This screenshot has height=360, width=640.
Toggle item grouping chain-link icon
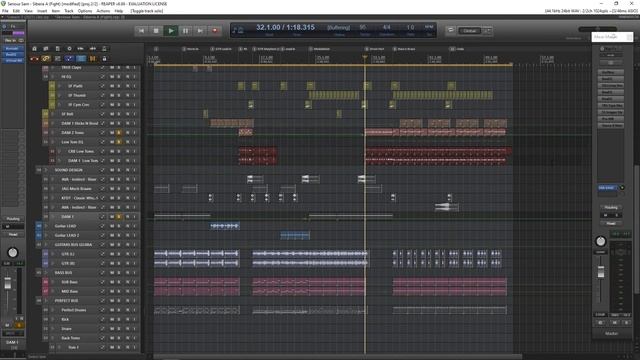[x=46, y=59]
